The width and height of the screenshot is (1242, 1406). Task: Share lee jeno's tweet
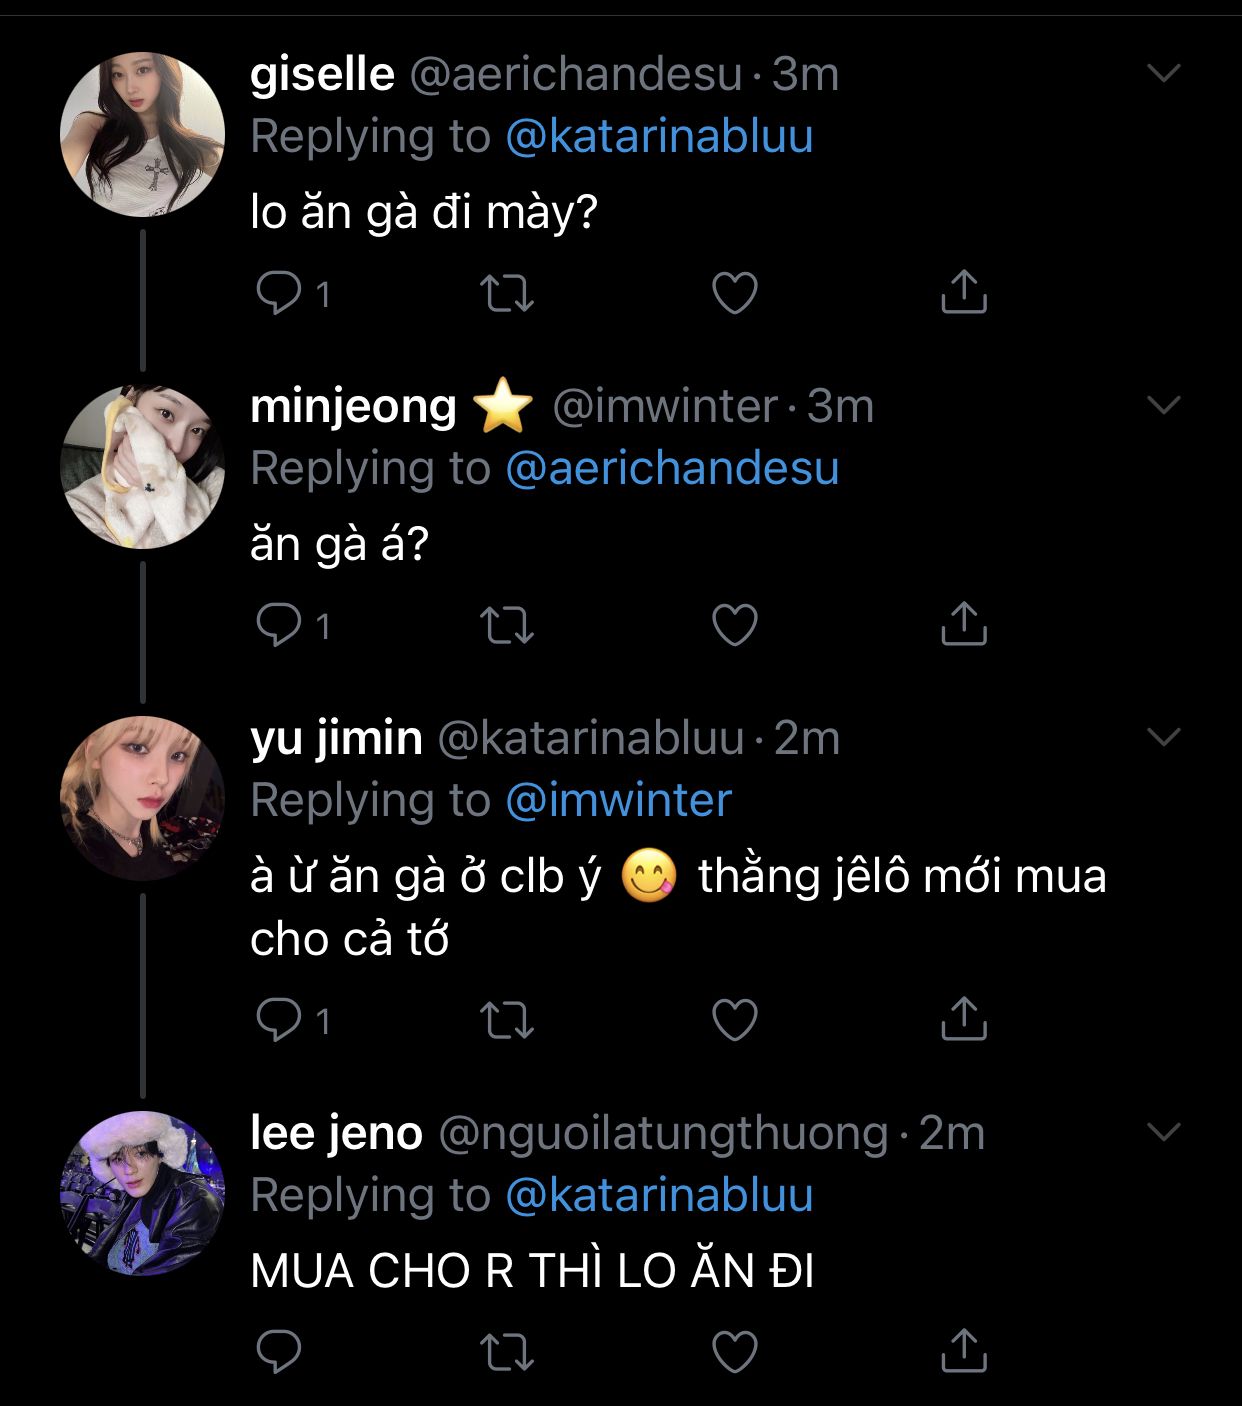pyautogui.click(x=963, y=1351)
